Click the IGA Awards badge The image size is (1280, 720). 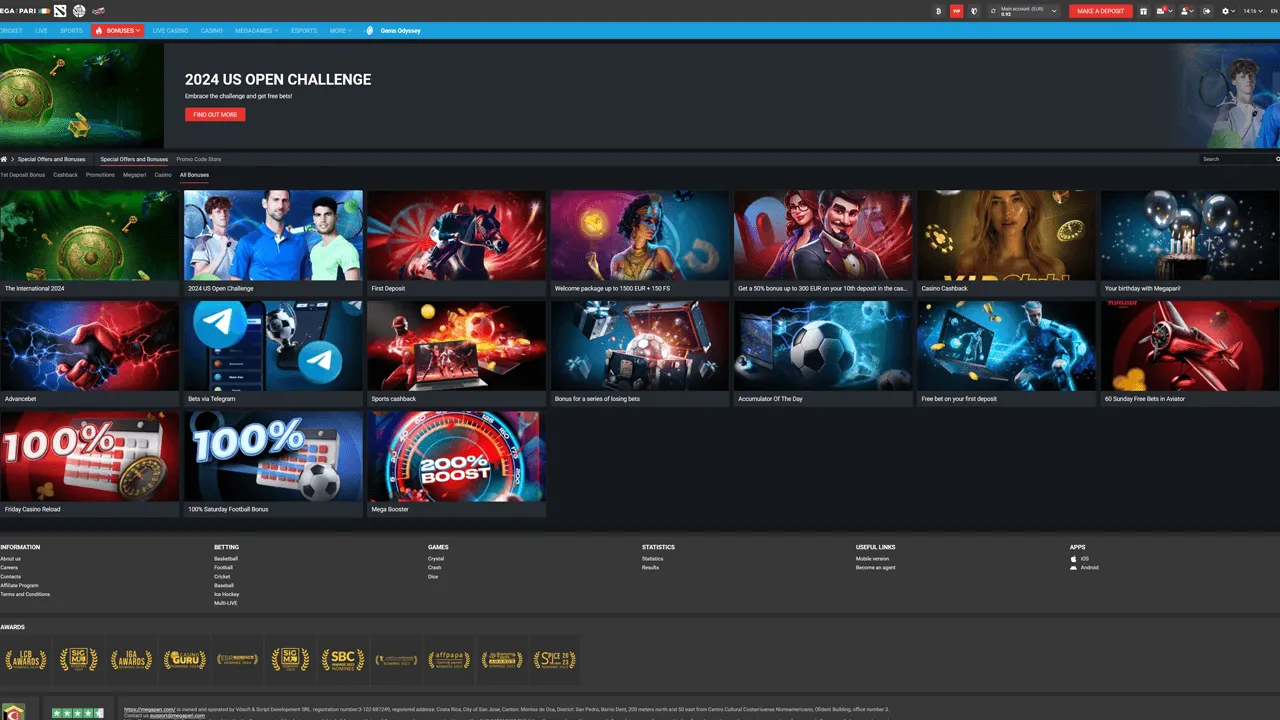132,660
